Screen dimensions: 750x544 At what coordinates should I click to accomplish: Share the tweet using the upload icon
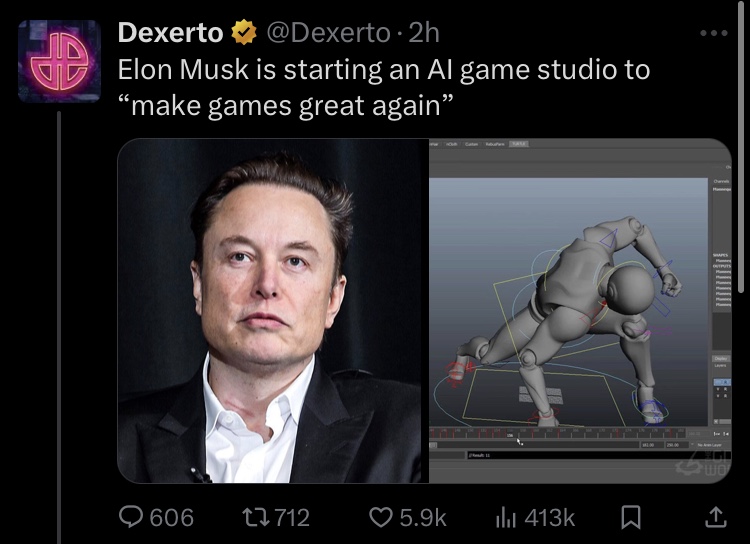pos(716,517)
